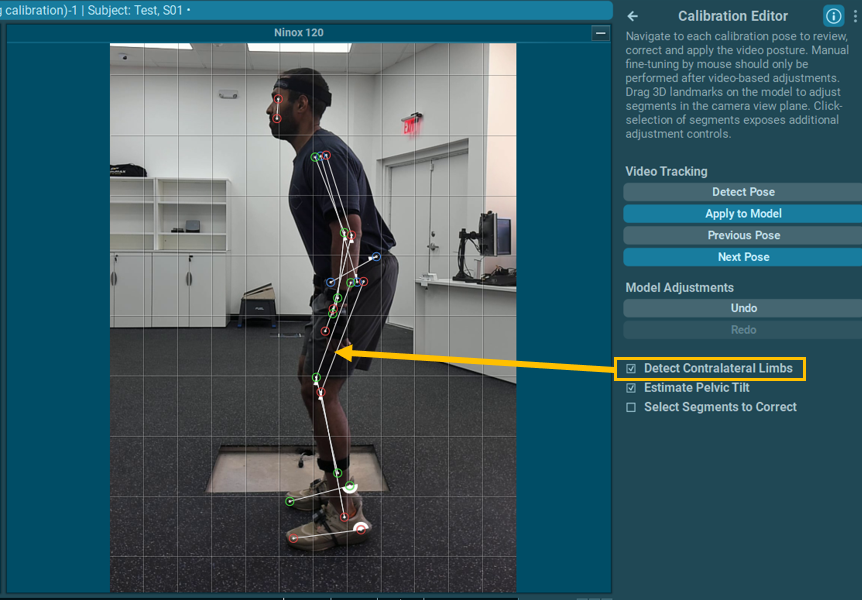
Task: Select the blue landmark near the back hip
Action: pos(375,258)
